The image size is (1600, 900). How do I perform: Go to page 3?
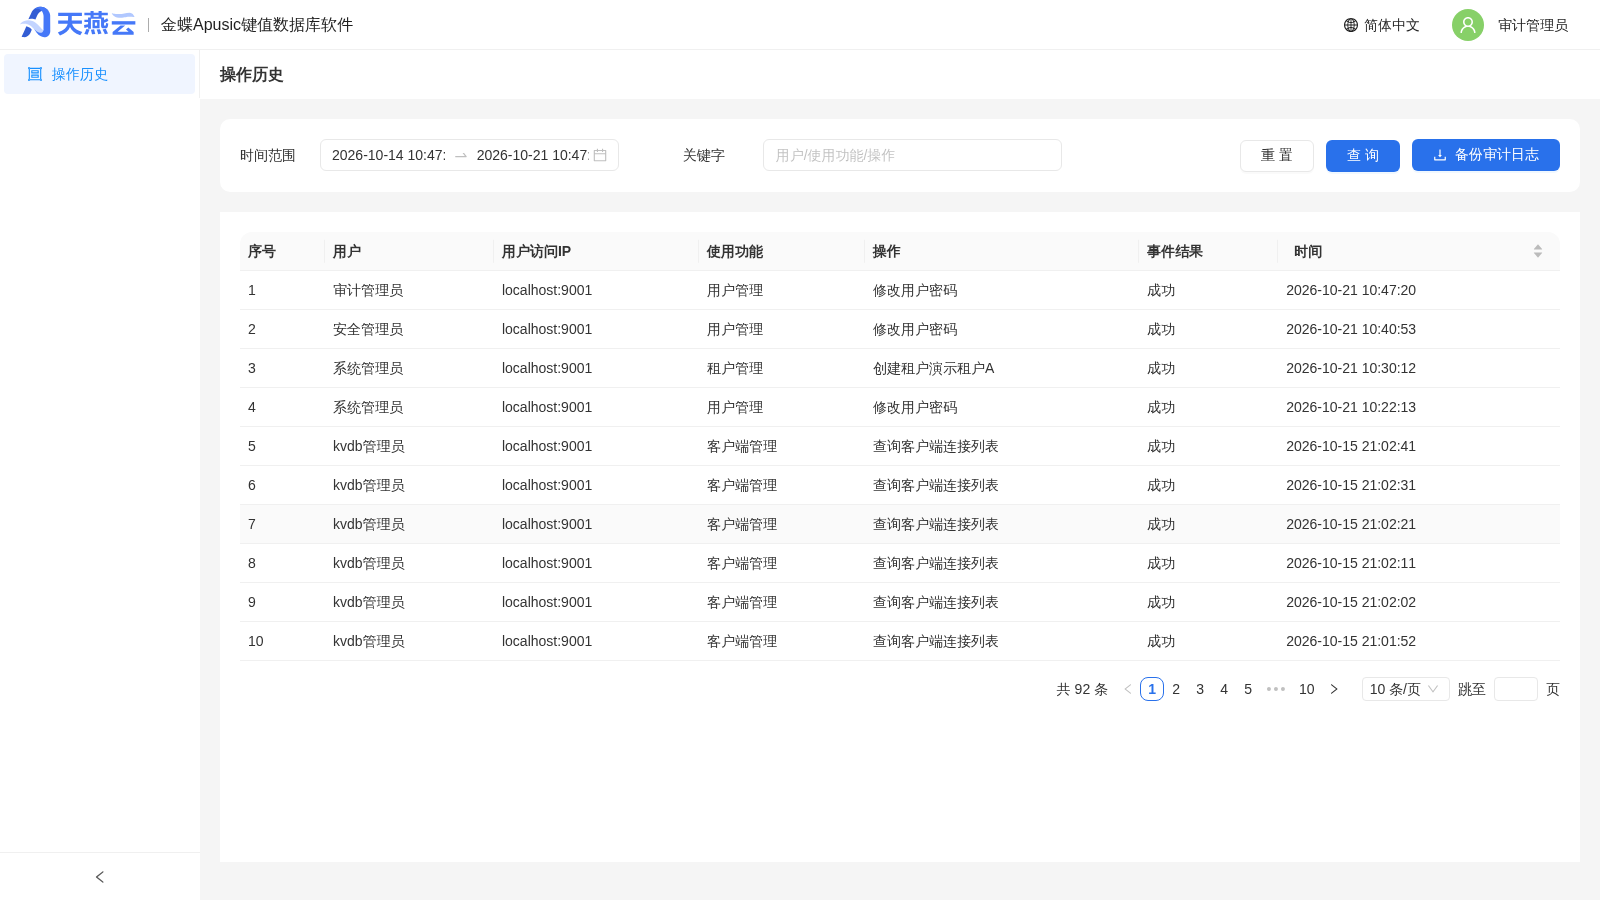coord(1200,689)
